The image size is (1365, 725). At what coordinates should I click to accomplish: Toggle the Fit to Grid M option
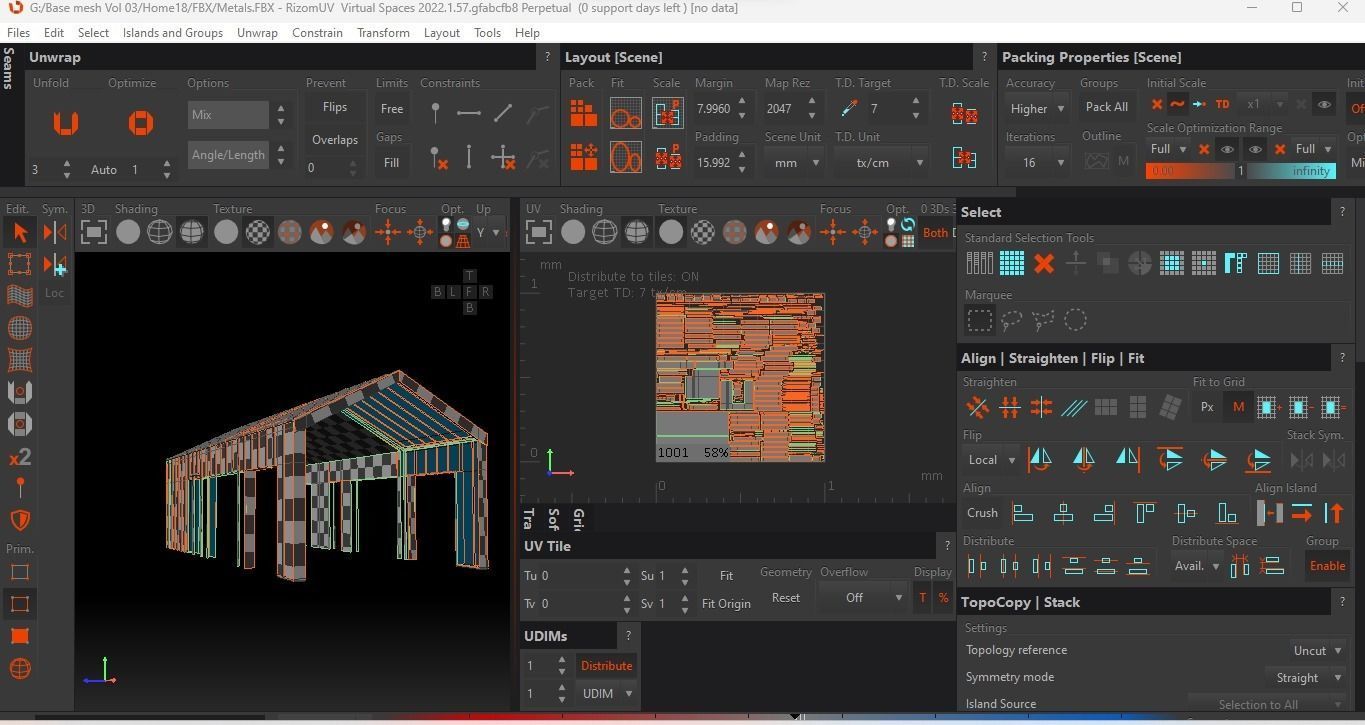pos(1239,407)
